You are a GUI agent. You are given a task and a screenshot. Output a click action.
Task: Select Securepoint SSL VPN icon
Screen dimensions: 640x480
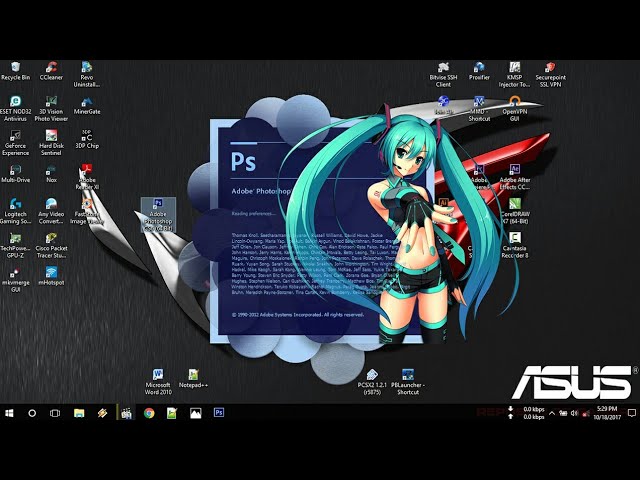pos(550,74)
